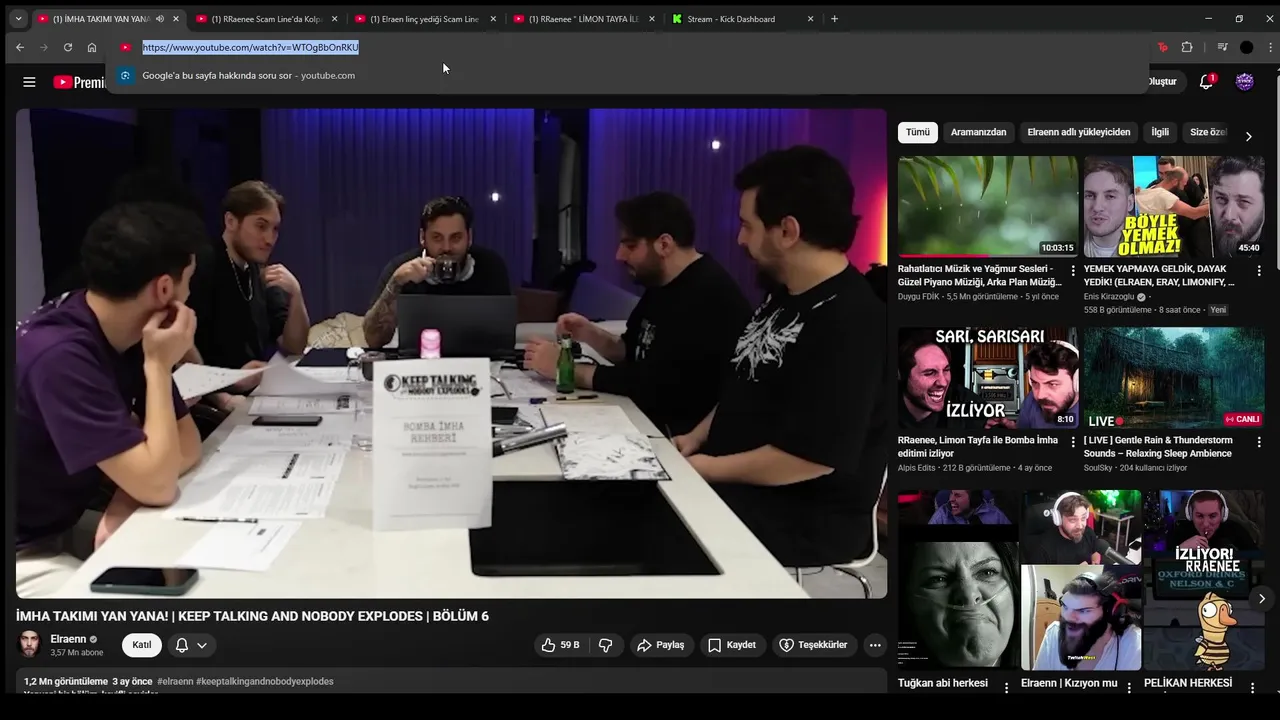Open the tab search dropdown arrow
This screenshot has height=720, width=1280.
(x=18, y=18)
